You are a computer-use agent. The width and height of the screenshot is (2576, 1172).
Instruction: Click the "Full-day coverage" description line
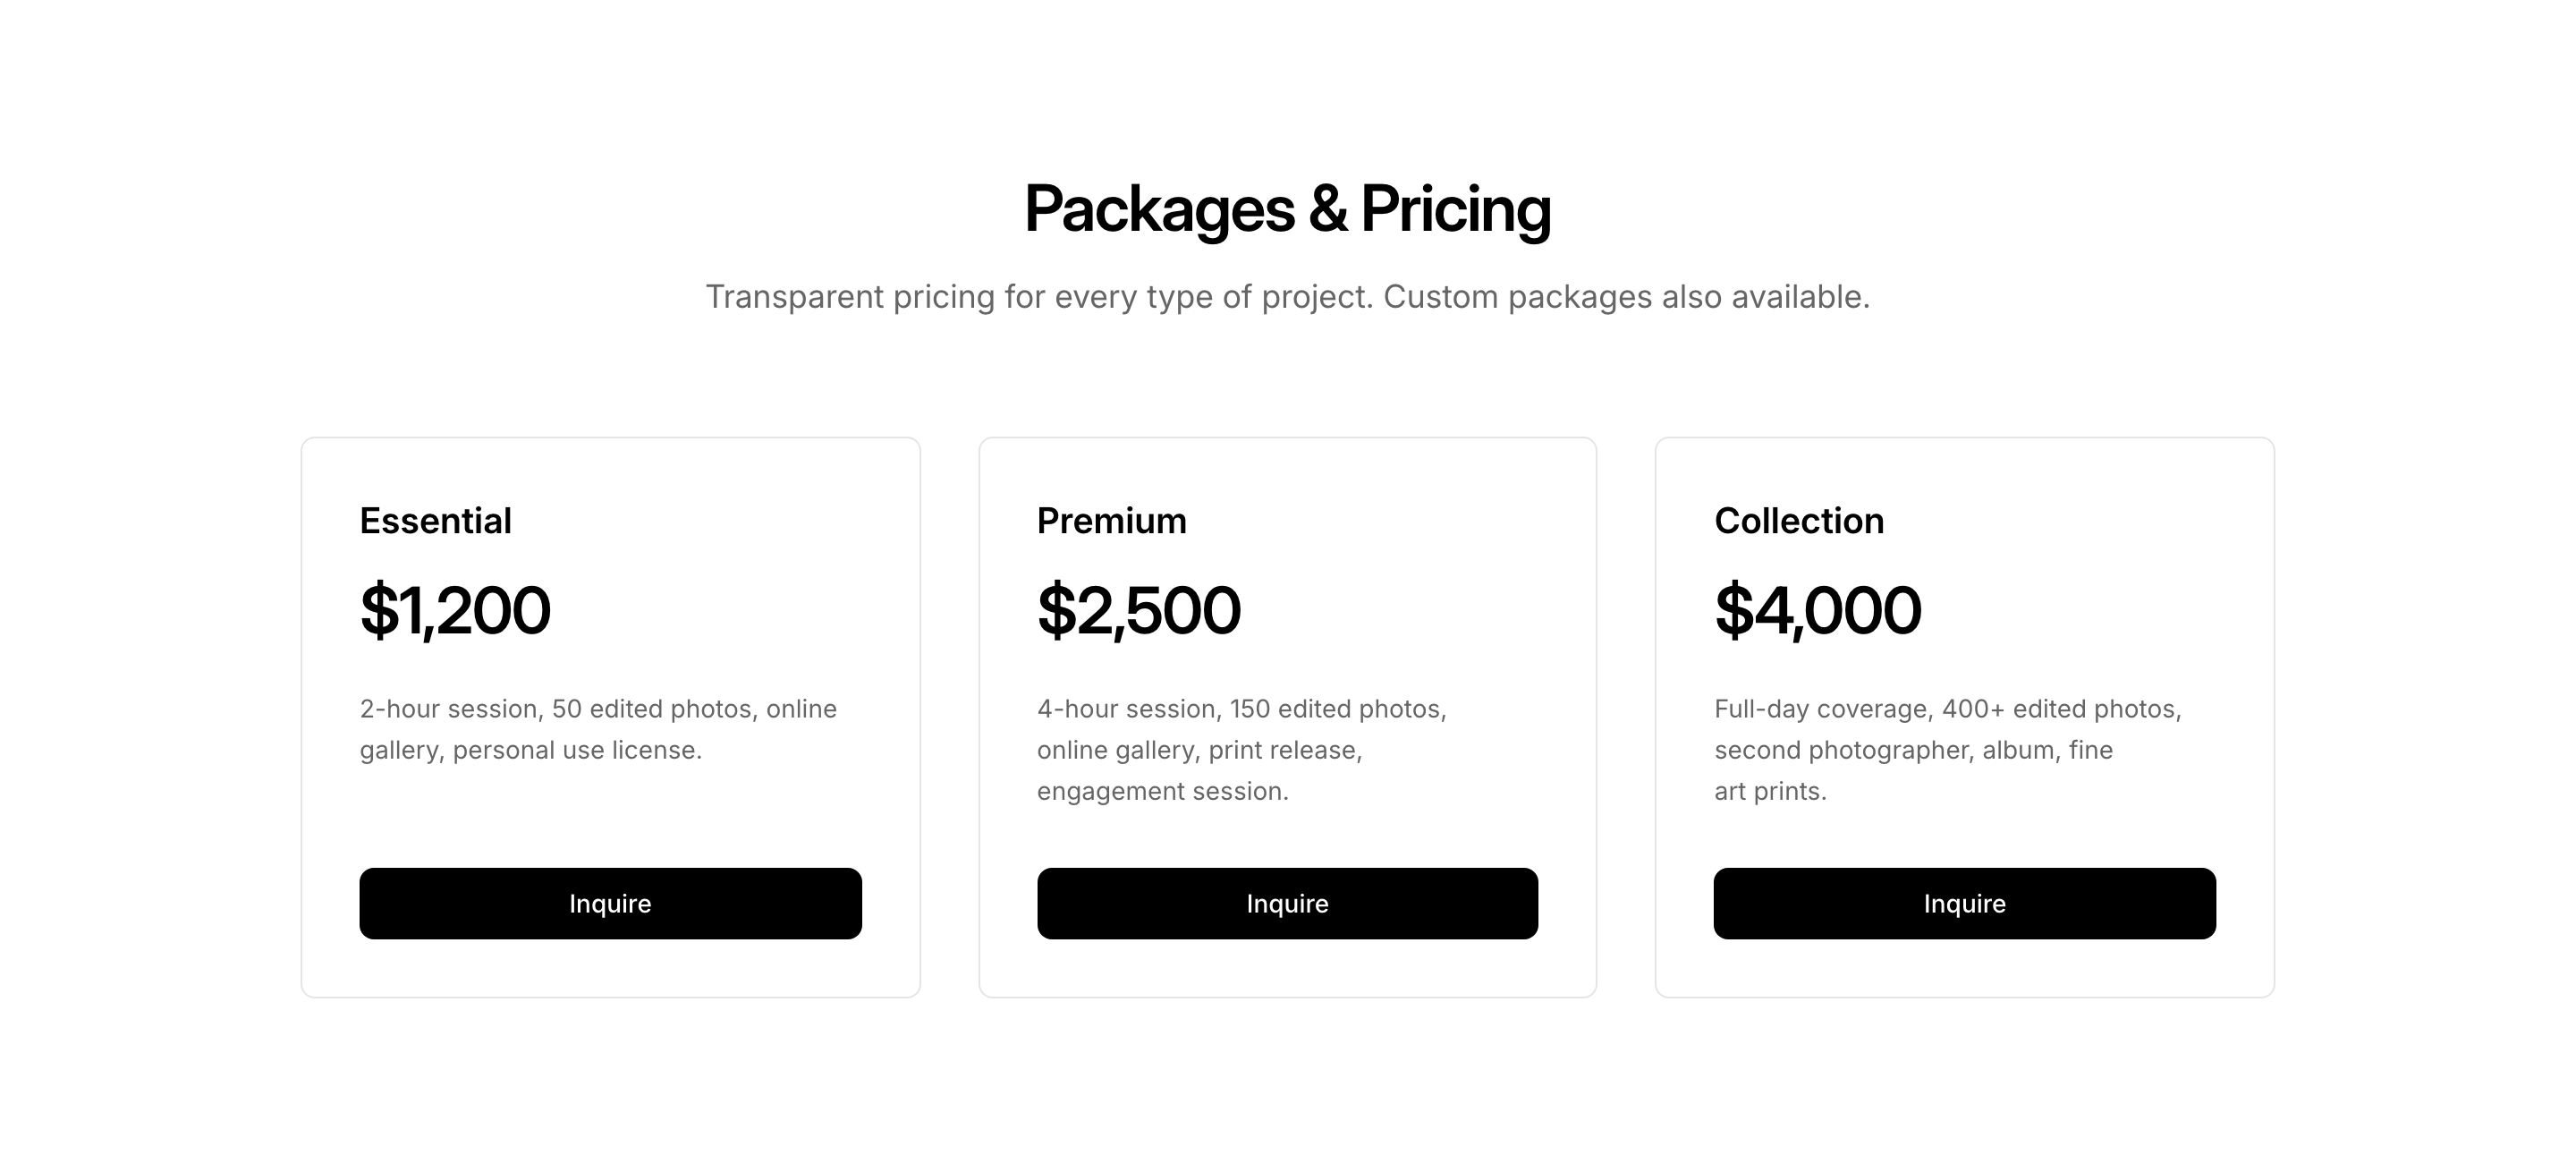pos(1947,709)
